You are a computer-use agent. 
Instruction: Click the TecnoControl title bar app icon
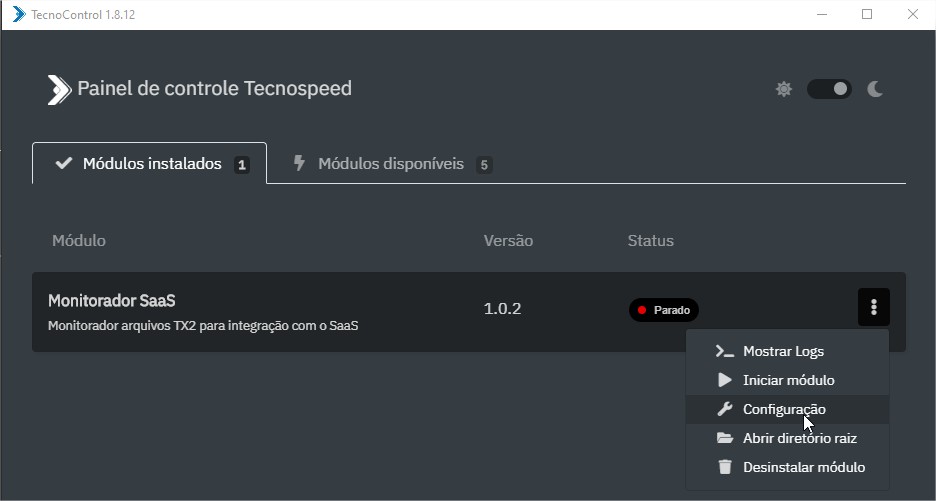[19, 14]
